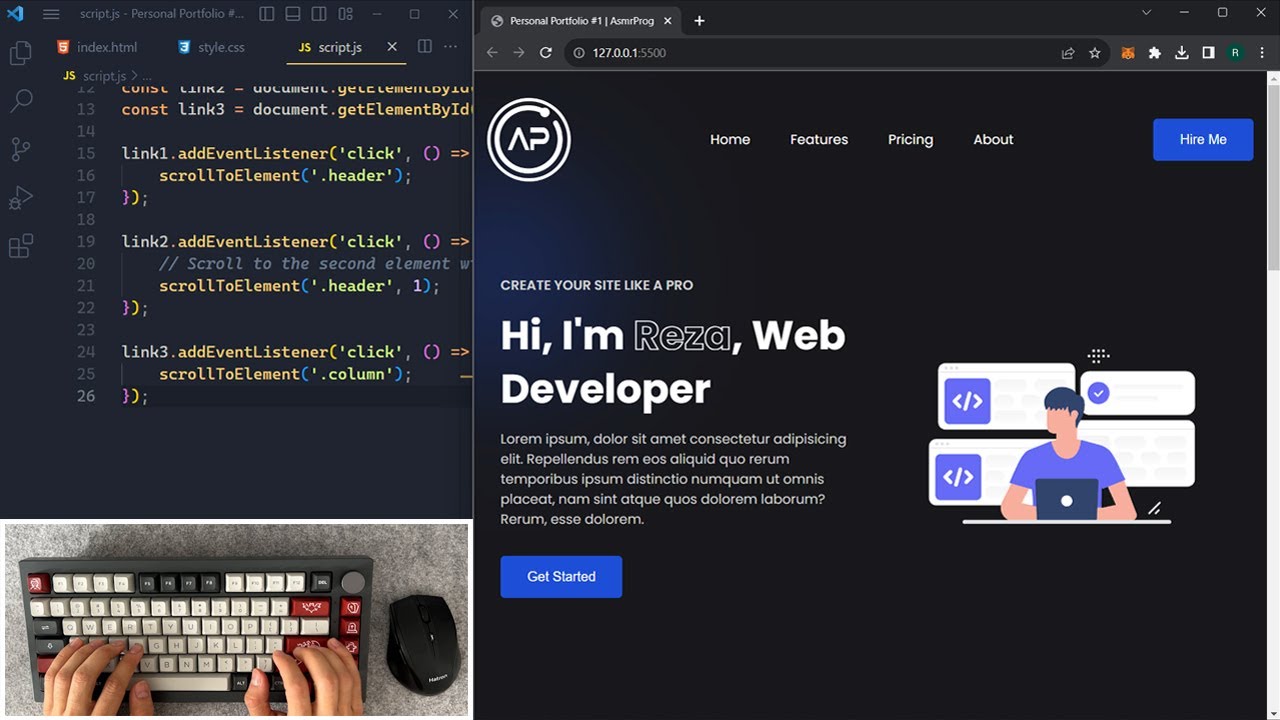The image size is (1280, 720).
Task: View site information icon in address bar
Action: click(x=579, y=53)
